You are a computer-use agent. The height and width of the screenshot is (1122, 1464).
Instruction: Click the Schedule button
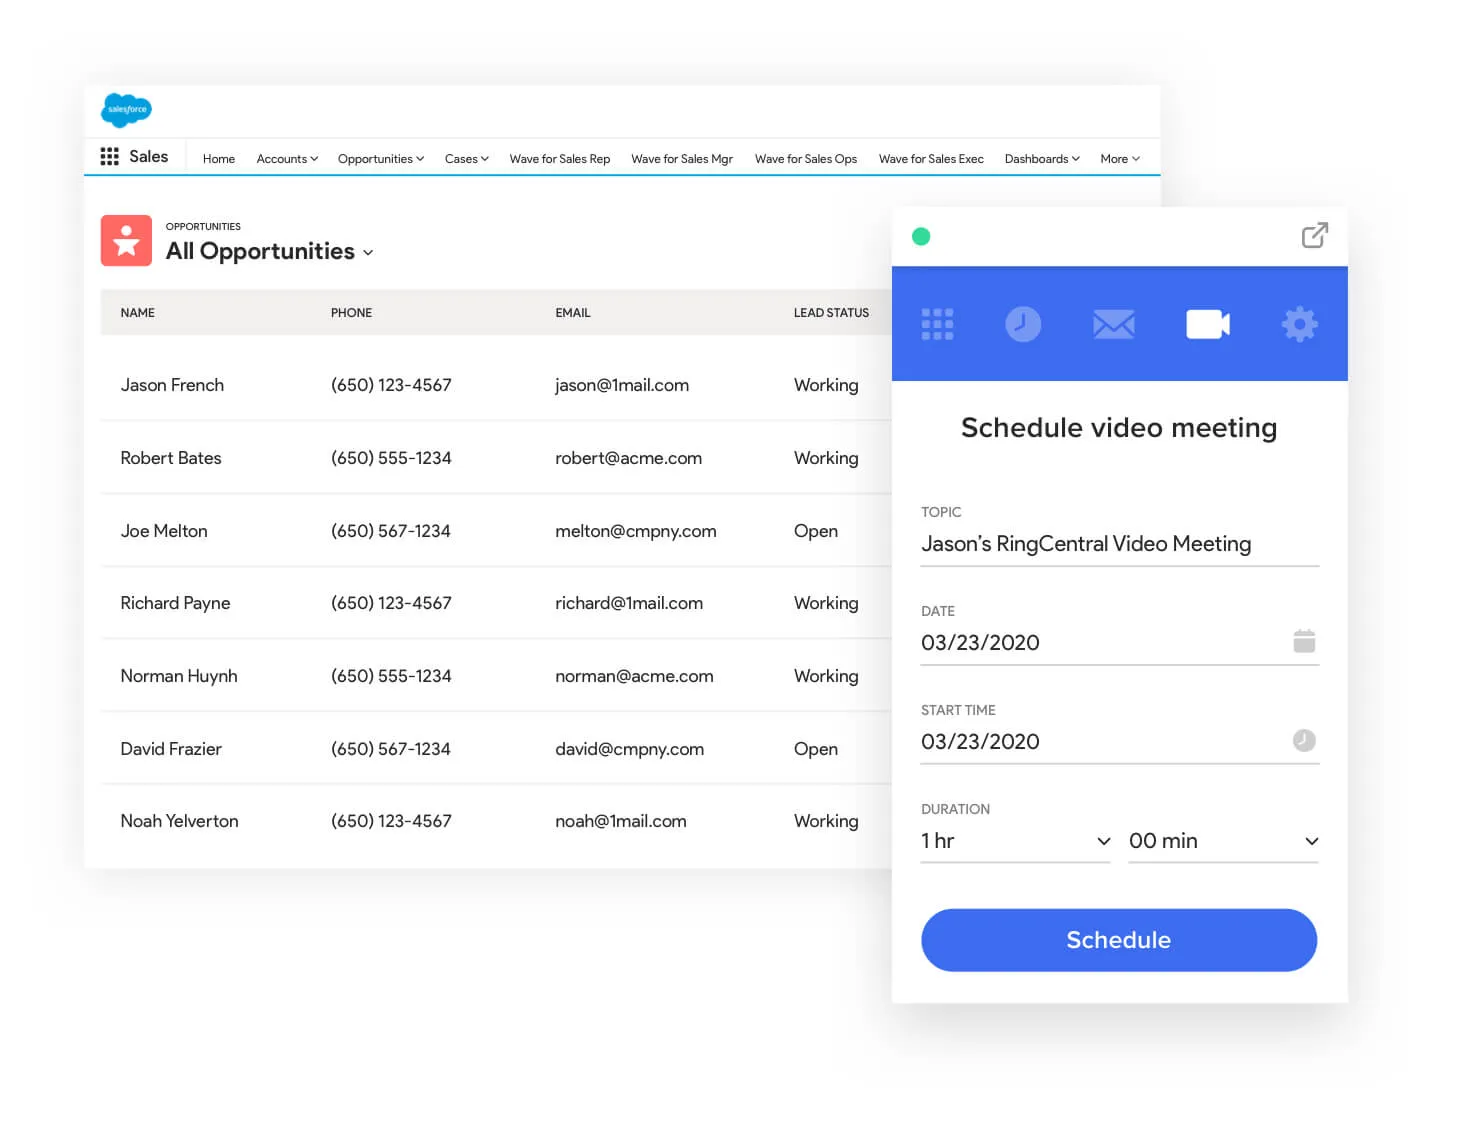click(x=1118, y=940)
